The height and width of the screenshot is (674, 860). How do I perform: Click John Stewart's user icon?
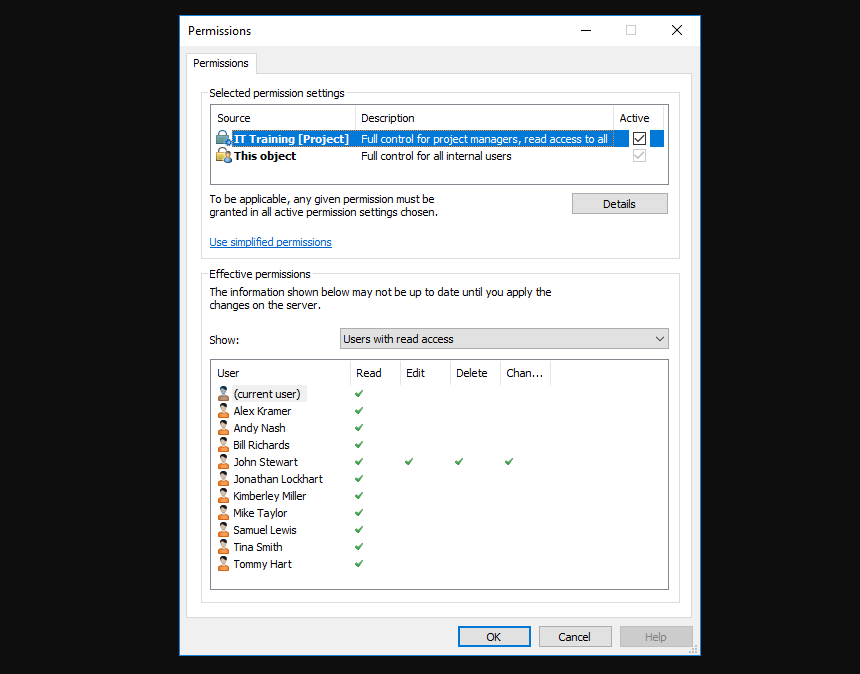(223, 461)
